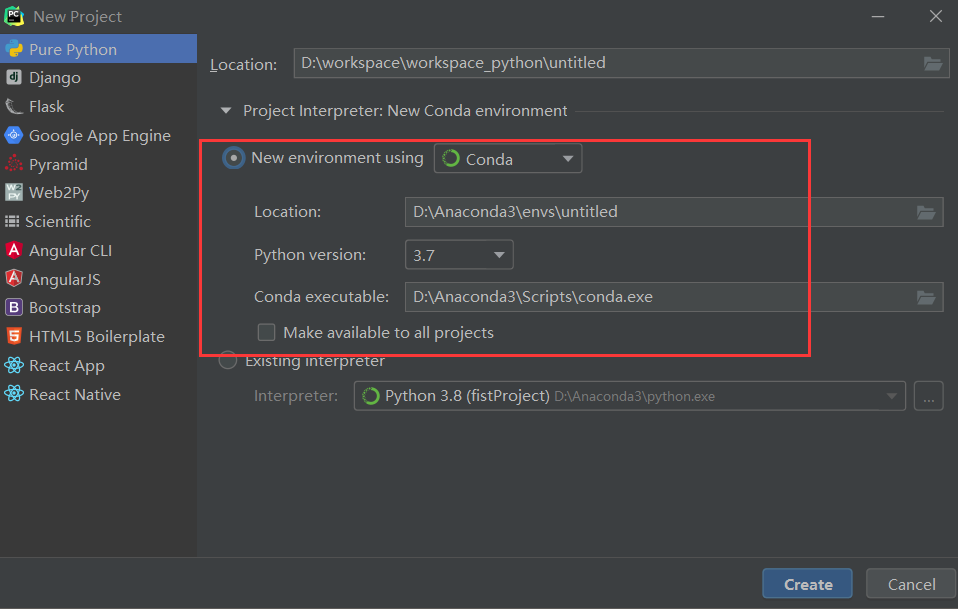Choose Flask project type
Image resolution: width=958 pixels, height=609 pixels.
coord(98,106)
